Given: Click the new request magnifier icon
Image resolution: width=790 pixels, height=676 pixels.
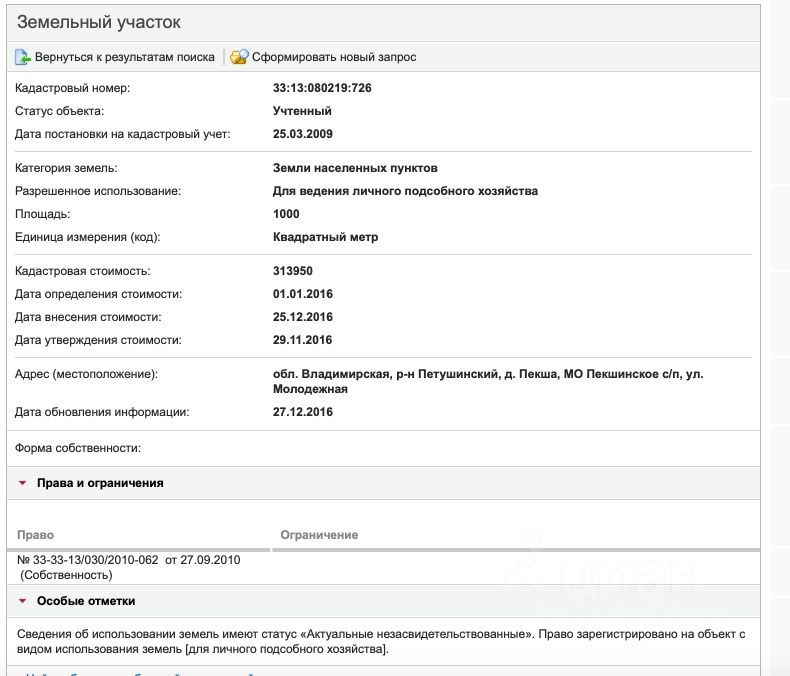Looking at the screenshot, I should 239,57.
